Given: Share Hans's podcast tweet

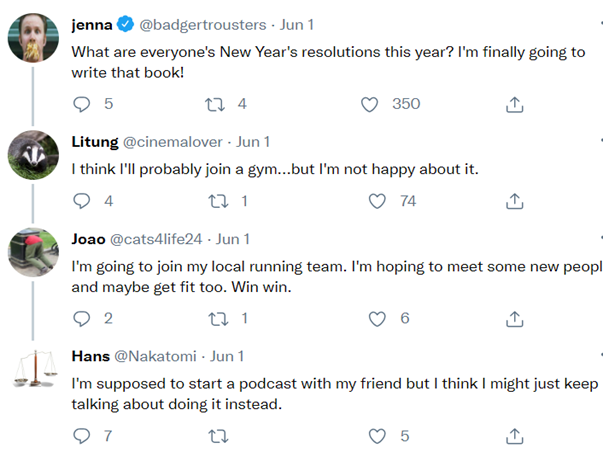Looking at the screenshot, I should point(515,435).
